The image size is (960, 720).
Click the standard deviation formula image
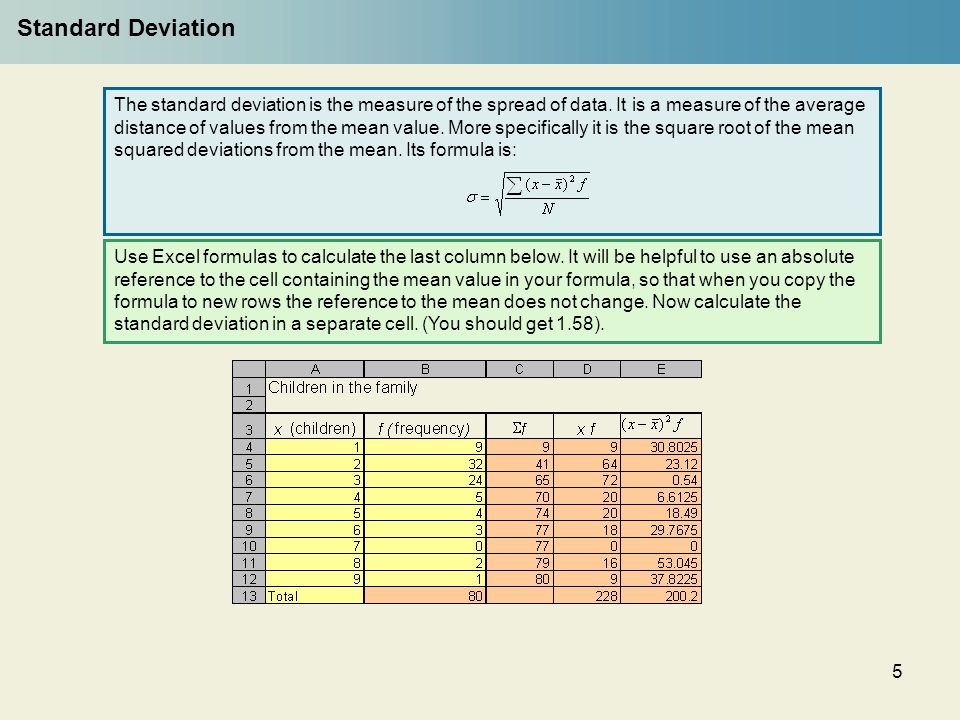click(x=528, y=194)
